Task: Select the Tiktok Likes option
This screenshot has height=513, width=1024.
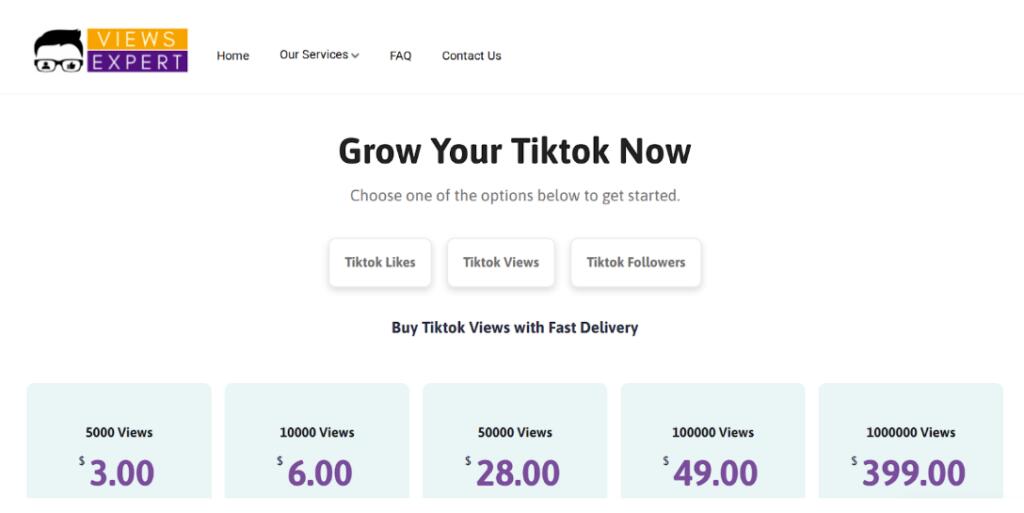Action: click(380, 262)
